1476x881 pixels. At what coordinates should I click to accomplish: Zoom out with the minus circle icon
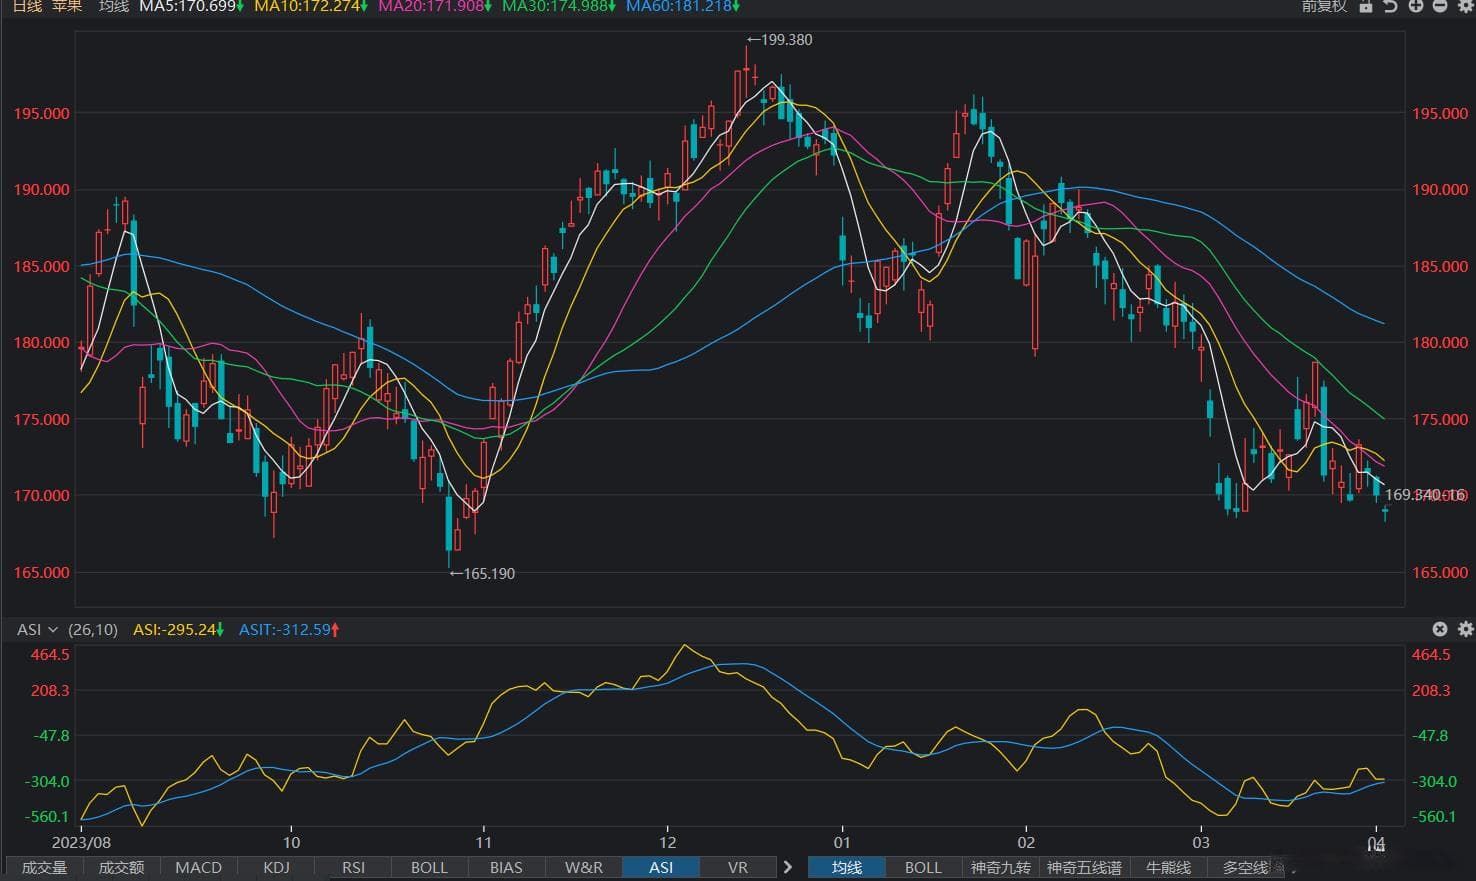pos(1440,6)
